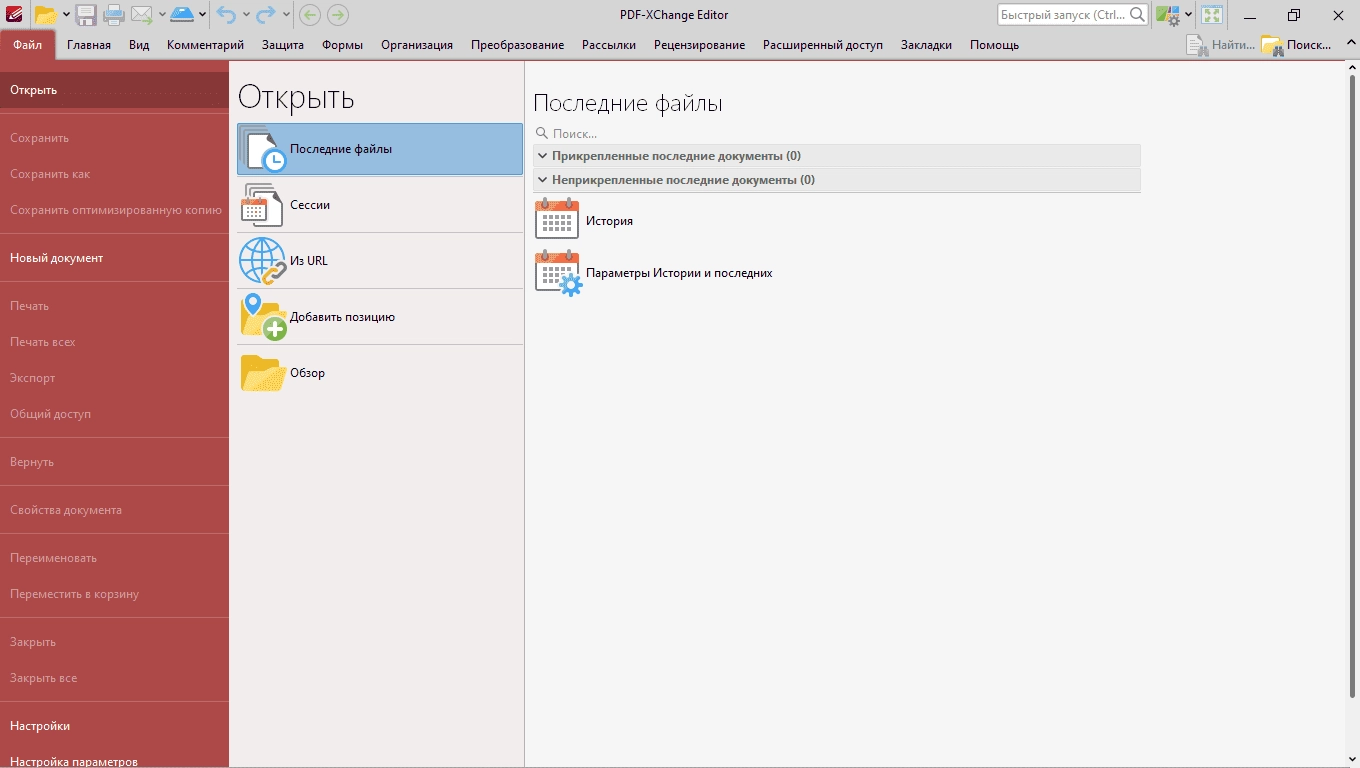This screenshot has height=768, width=1360.
Task: Click the Обзор yellow folder icon
Action: pos(263,373)
